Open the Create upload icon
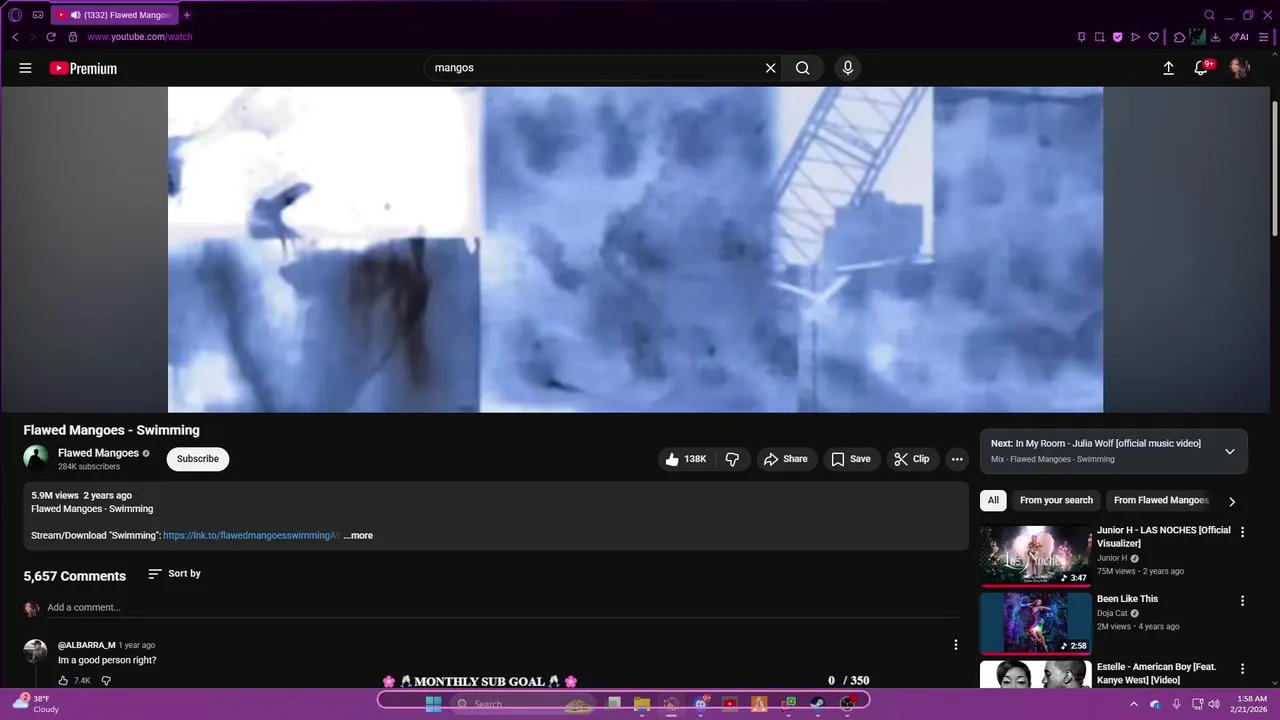 pyautogui.click(x=1168, y=68)
